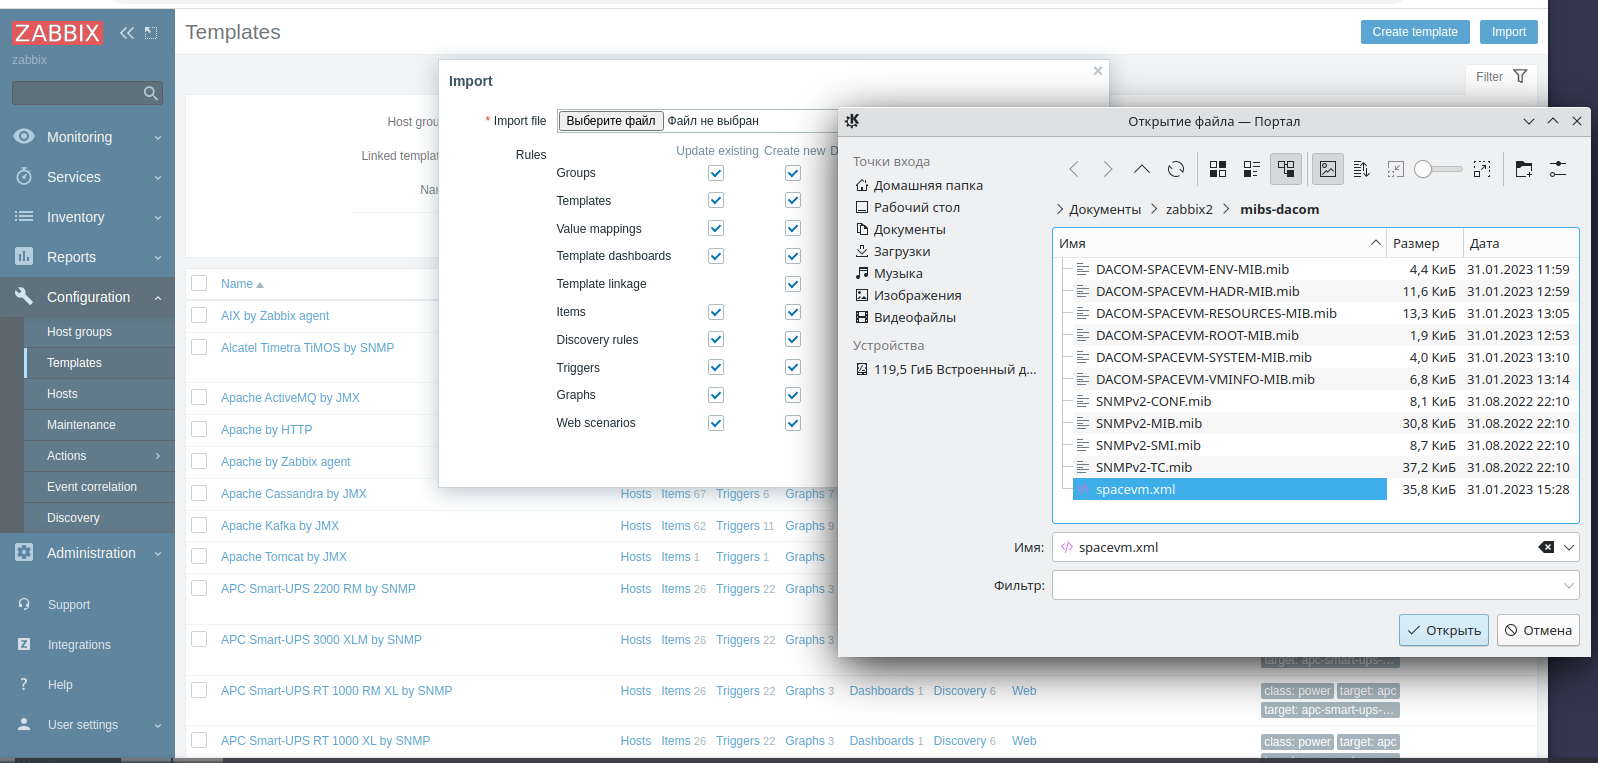Open the sorting options
This screenshot has height=763, width=1598.
[x=1362, y=169]
